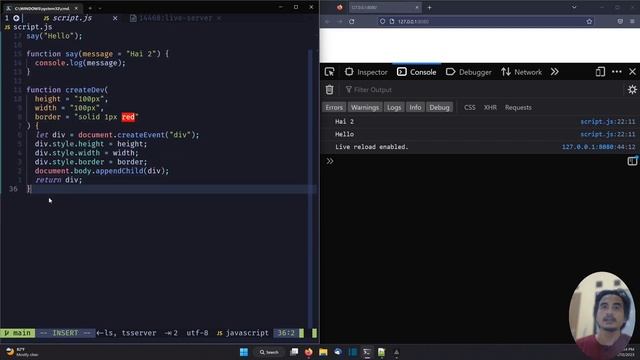The height and width of the screenshot is (360, 640).
Task: Toggle the Debug filter
Action: pyautogui.click(x=439, y=107)
